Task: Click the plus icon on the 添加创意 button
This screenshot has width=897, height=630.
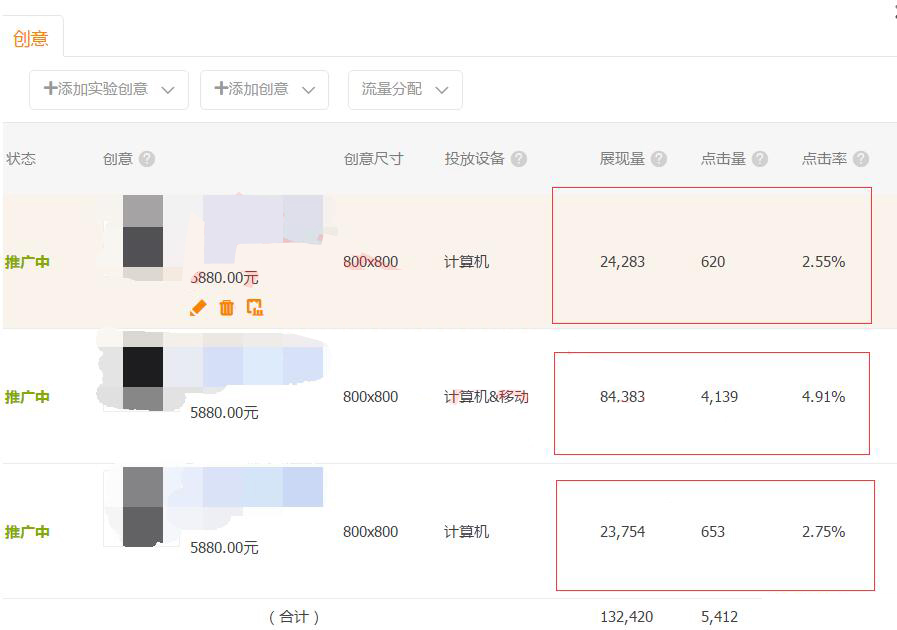Action: point(221,89)
